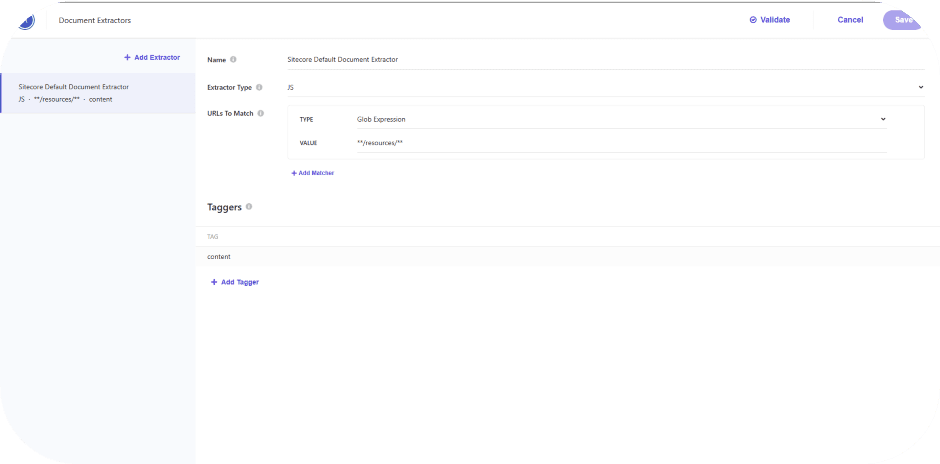Save the document extractor settings

[x=903, y=20]
